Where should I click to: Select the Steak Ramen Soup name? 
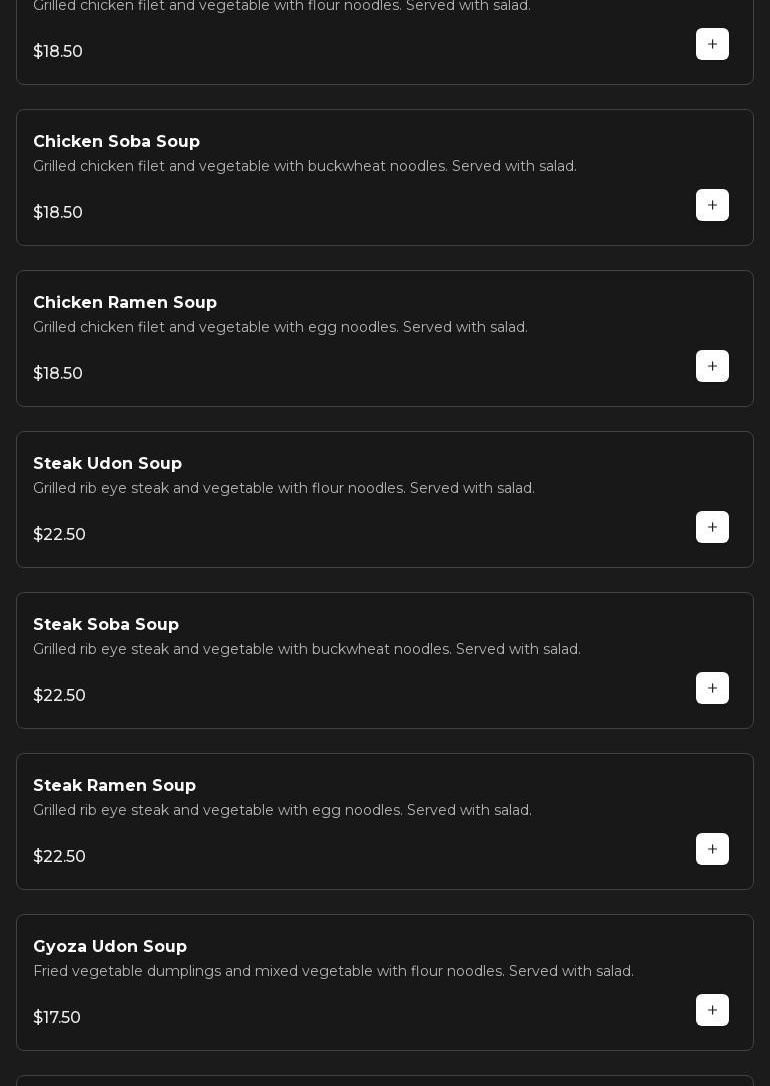114,786
